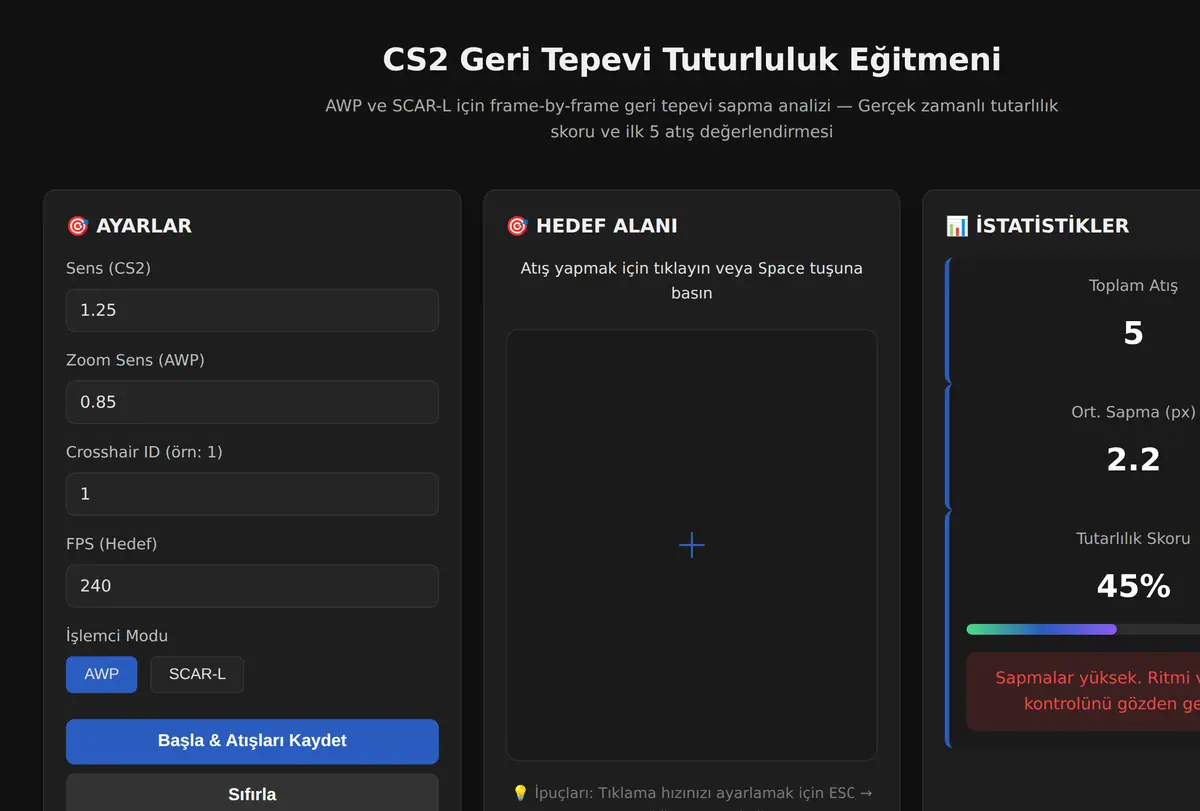Click the Zoom Sens (AWP) input field

[x=252, y=402]
